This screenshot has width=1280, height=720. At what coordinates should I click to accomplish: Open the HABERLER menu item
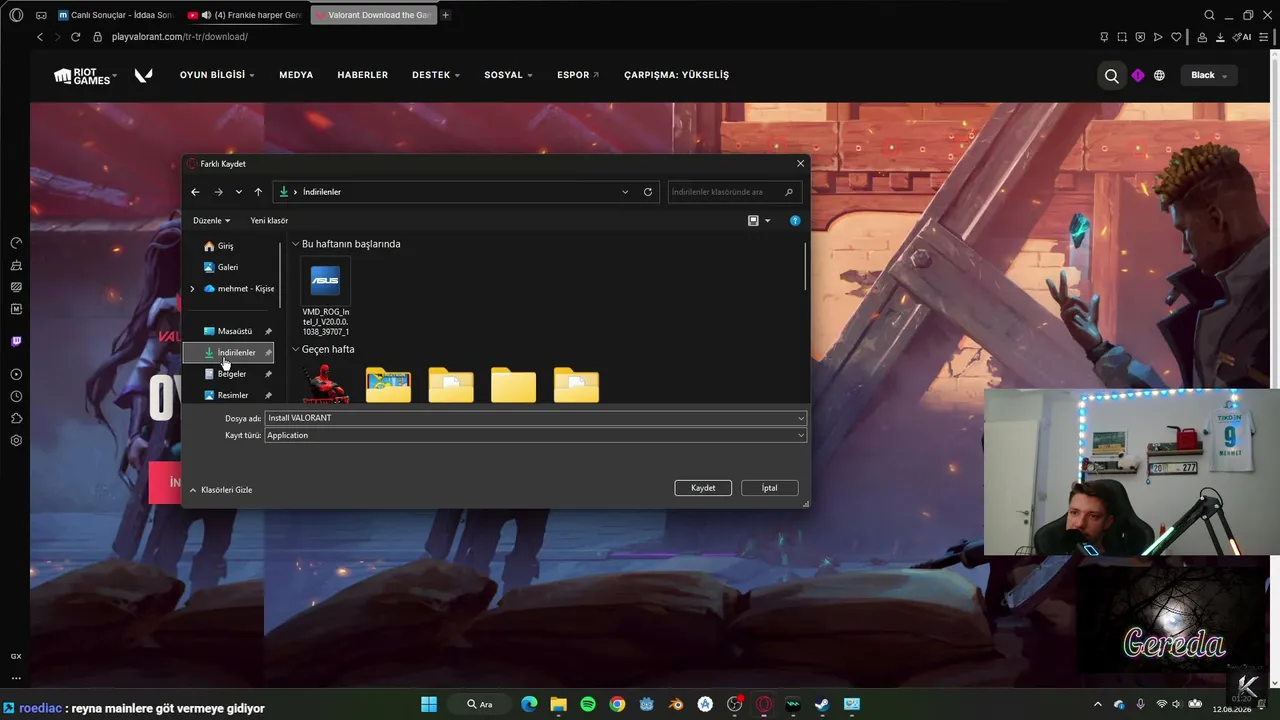pyautogui.click(x=363, y=75)
